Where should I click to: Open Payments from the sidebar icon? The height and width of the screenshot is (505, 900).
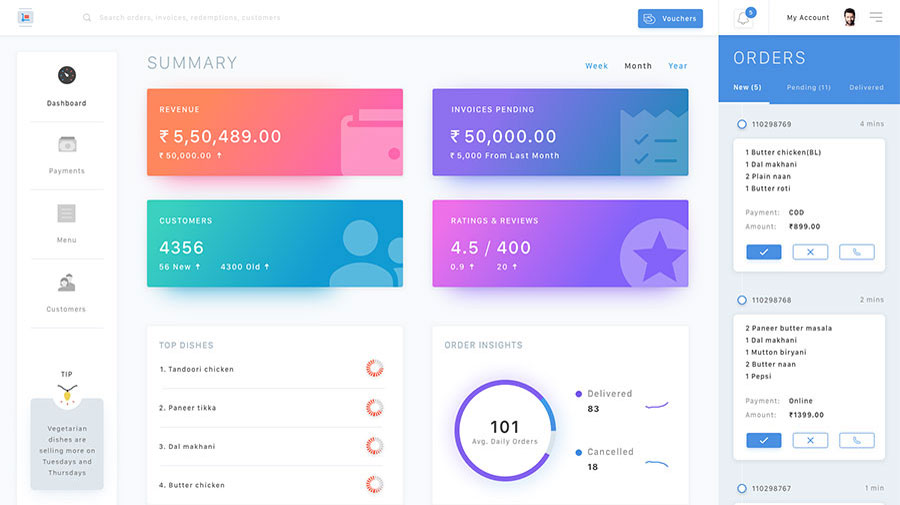coord(66,145)
